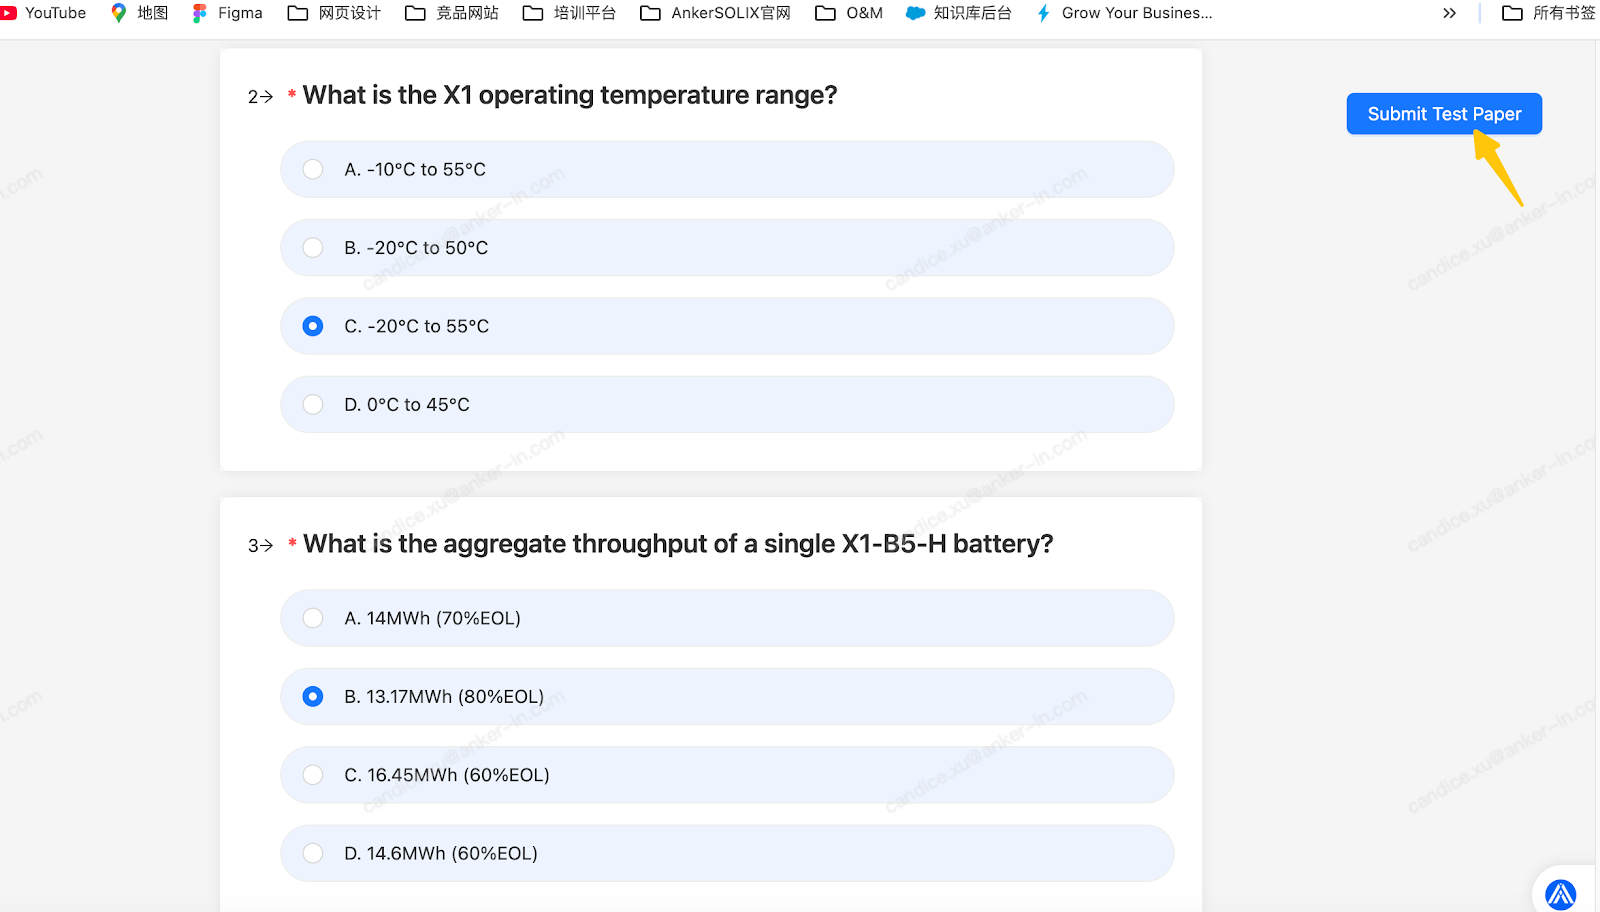This screenshot has width=1600, height=912.
Task: Choose option A. 14MWh (70%EOL)
Action: [x=313, y=619]
